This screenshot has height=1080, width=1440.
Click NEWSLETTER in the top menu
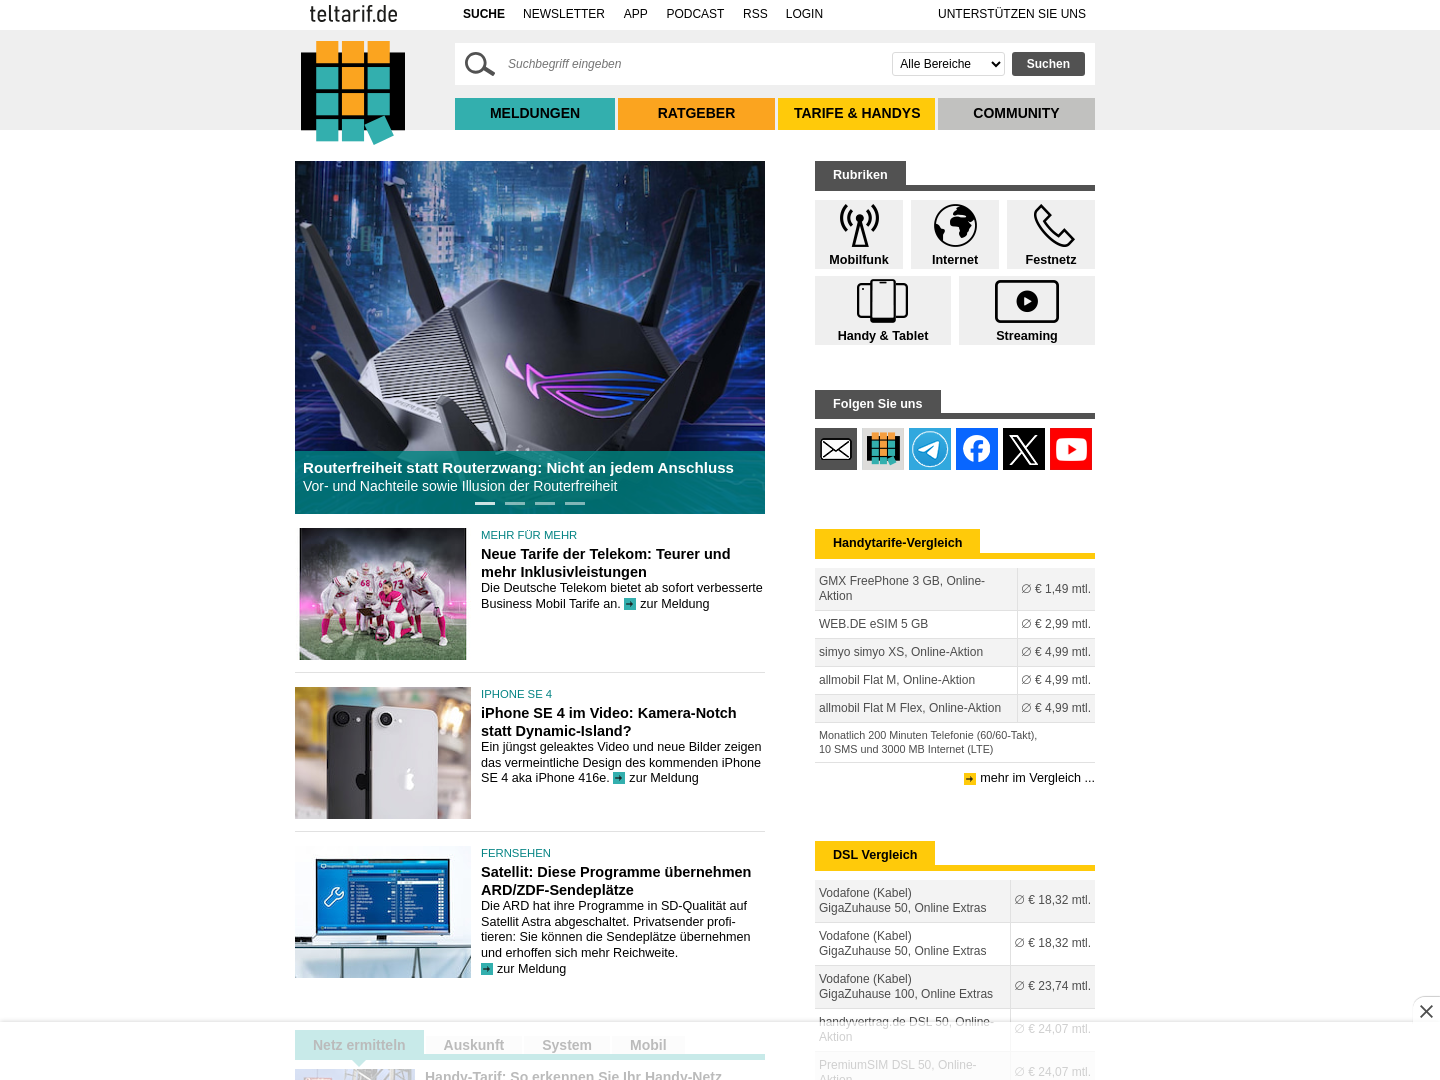coord(564,14)
